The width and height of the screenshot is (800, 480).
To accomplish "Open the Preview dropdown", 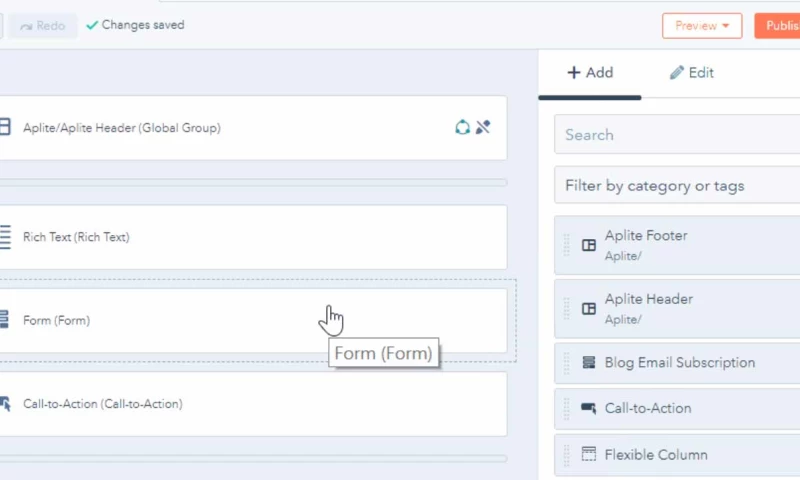I will pos(702,26).
